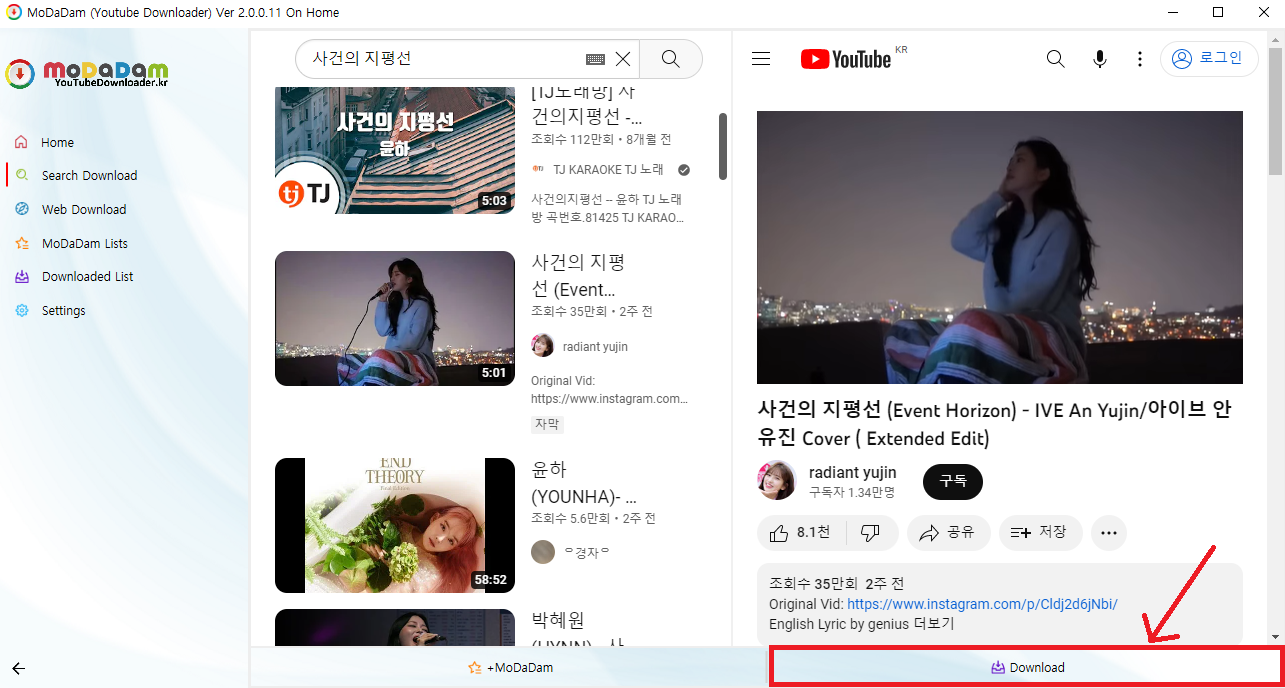Click the 공유 share button
The width and height of the screenshot is (1285, 688).
click(x=948, y=533)
